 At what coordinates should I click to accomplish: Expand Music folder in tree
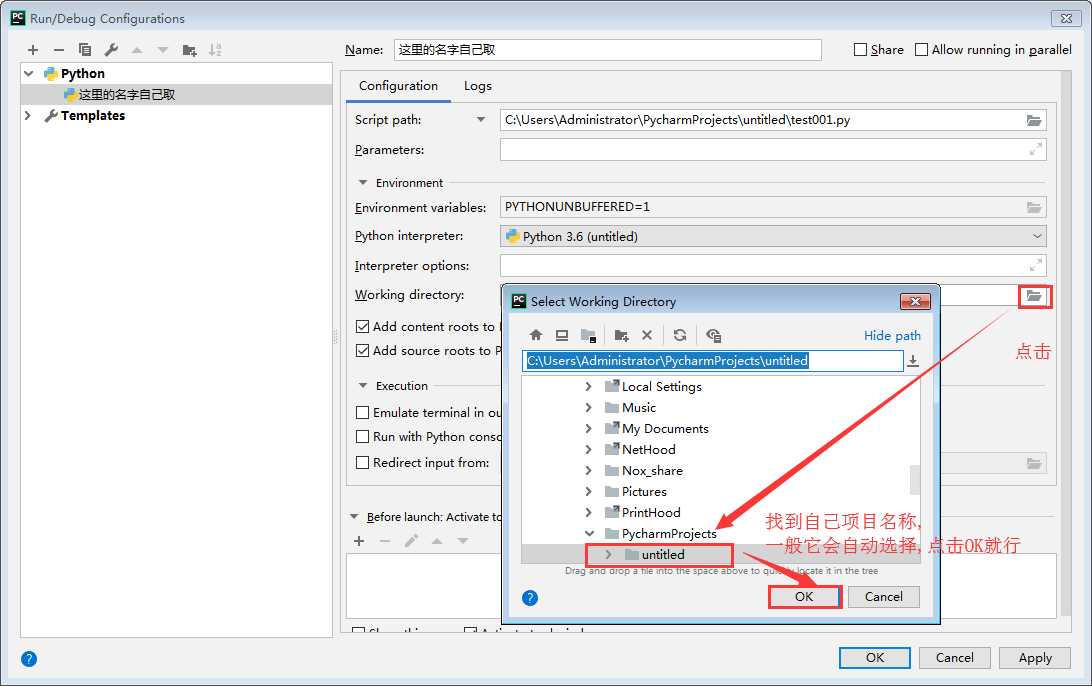(x=588, y=407)
